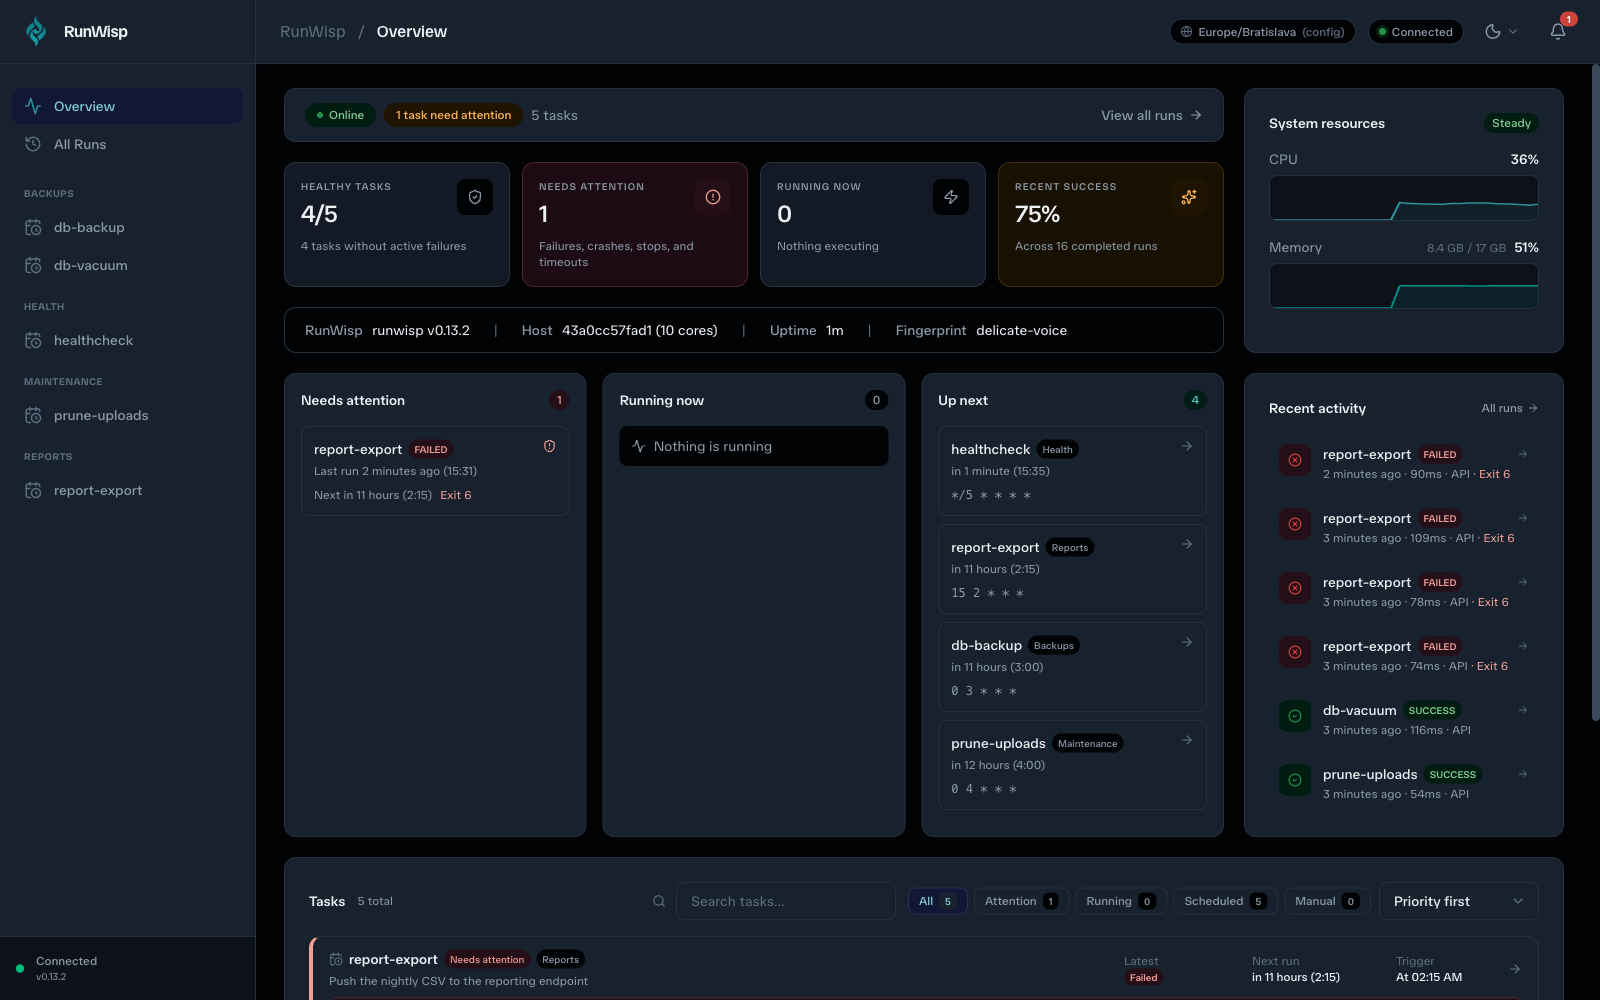Click the globe icon in the timezone pill
This screenshot has width=1600, height=1000.
coord(1187,32)
